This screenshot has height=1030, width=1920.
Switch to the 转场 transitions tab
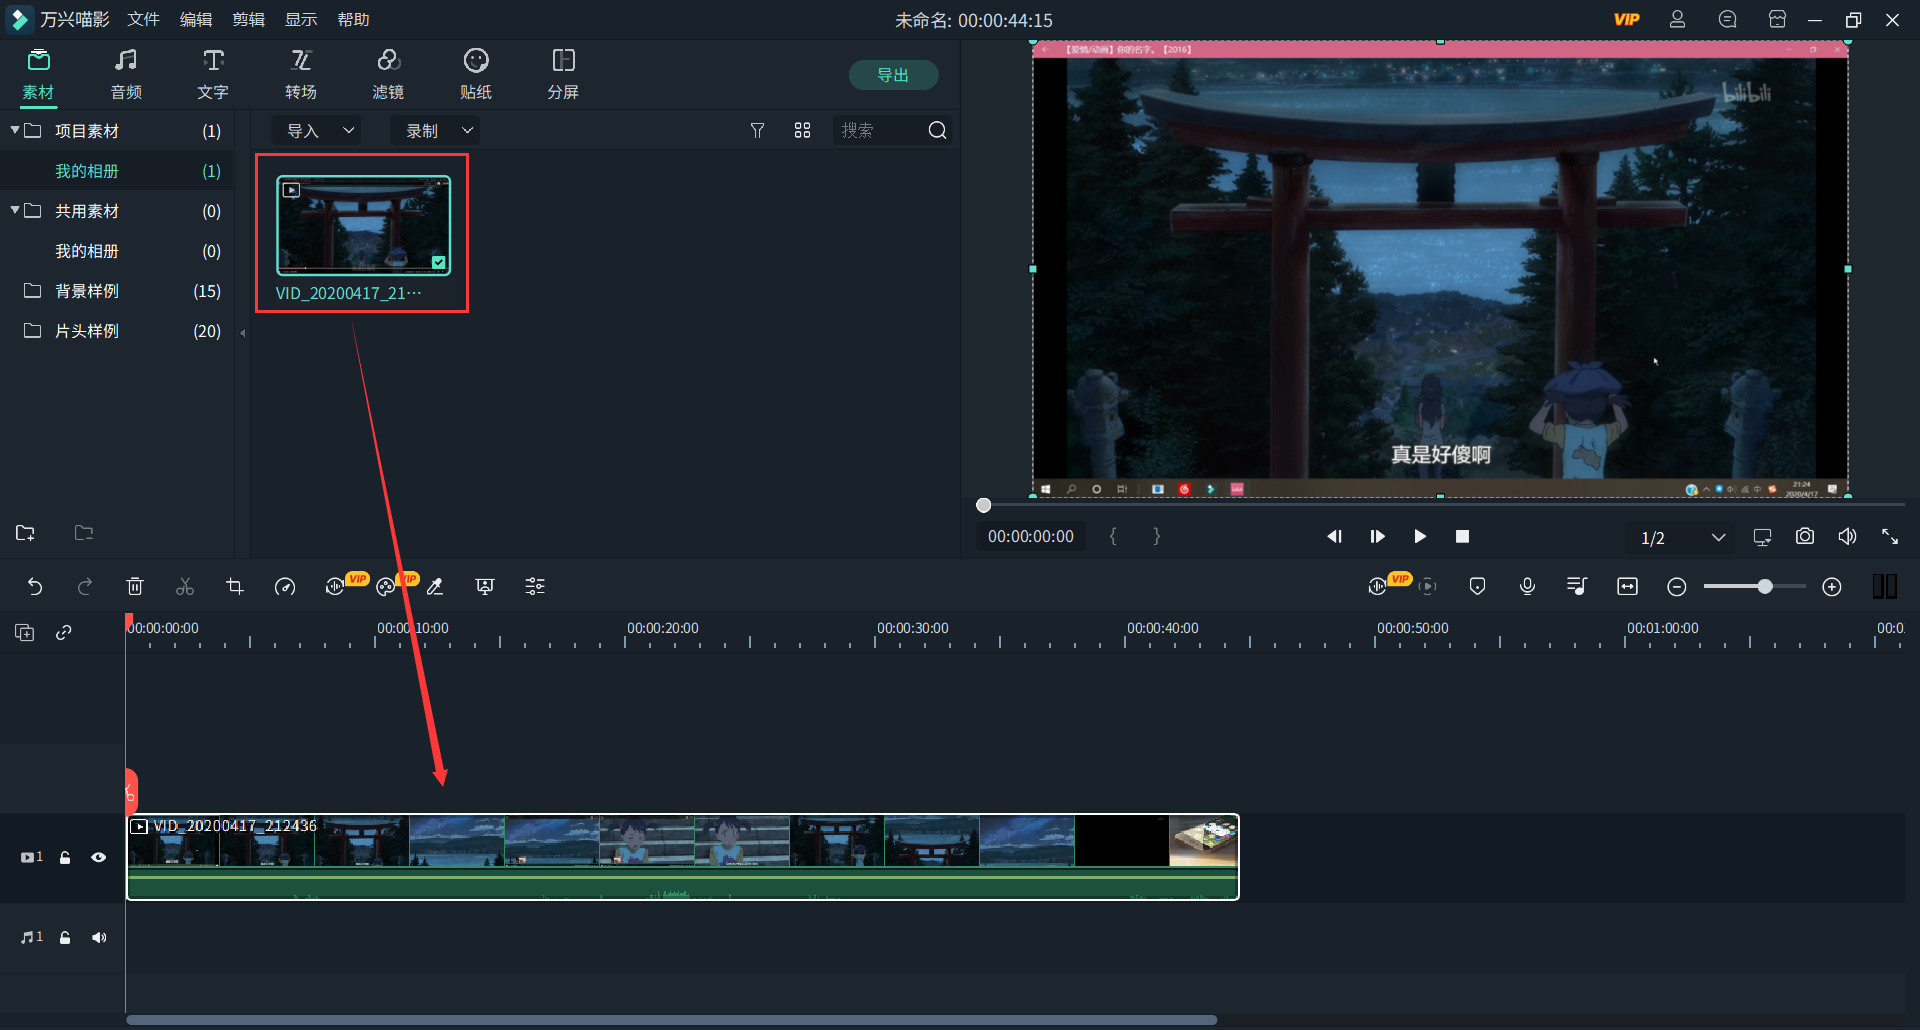click(301, 74)
